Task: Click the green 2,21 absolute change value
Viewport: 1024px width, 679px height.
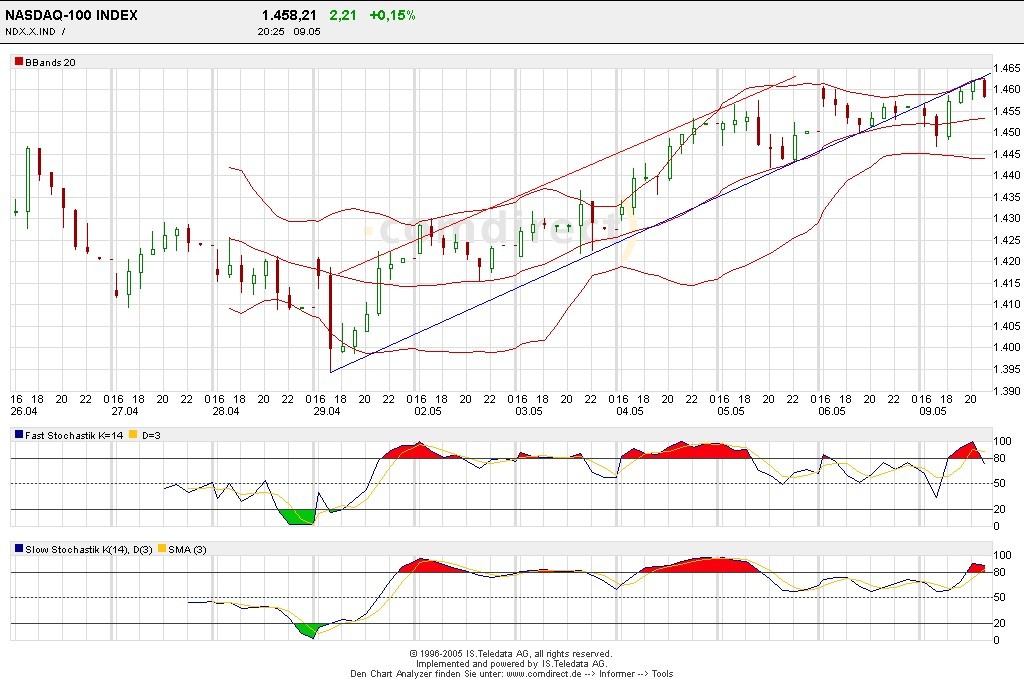Action: click(x=344, y=16)
